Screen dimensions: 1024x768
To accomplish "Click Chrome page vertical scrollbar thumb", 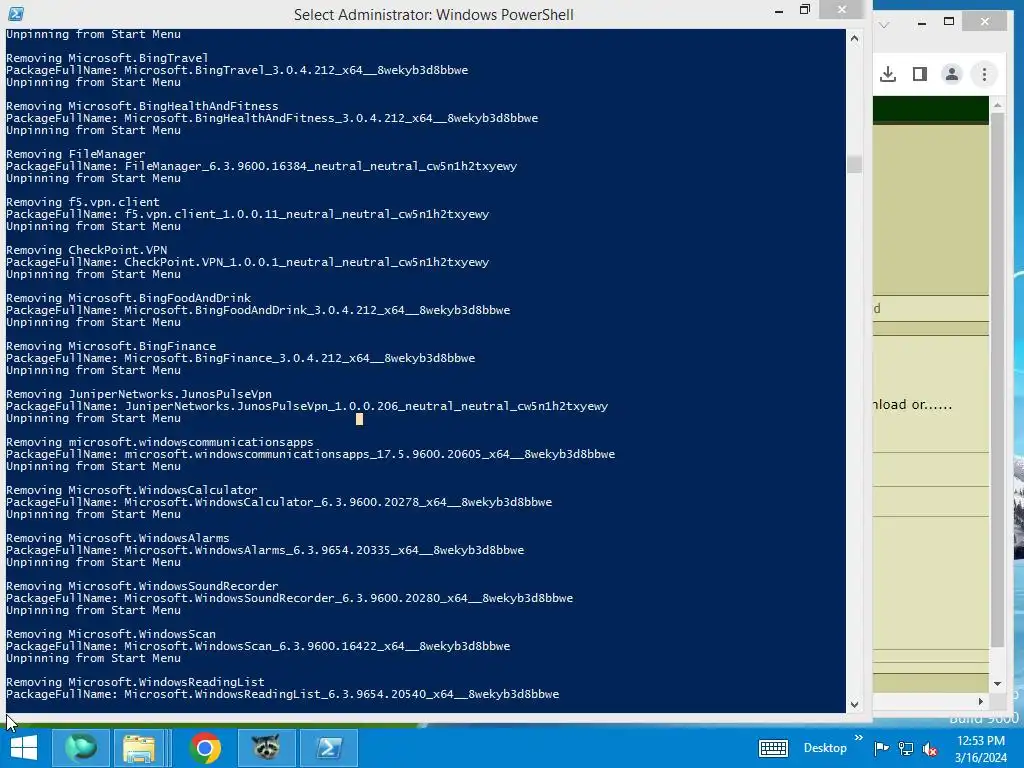I will click(x=997, y=380).
